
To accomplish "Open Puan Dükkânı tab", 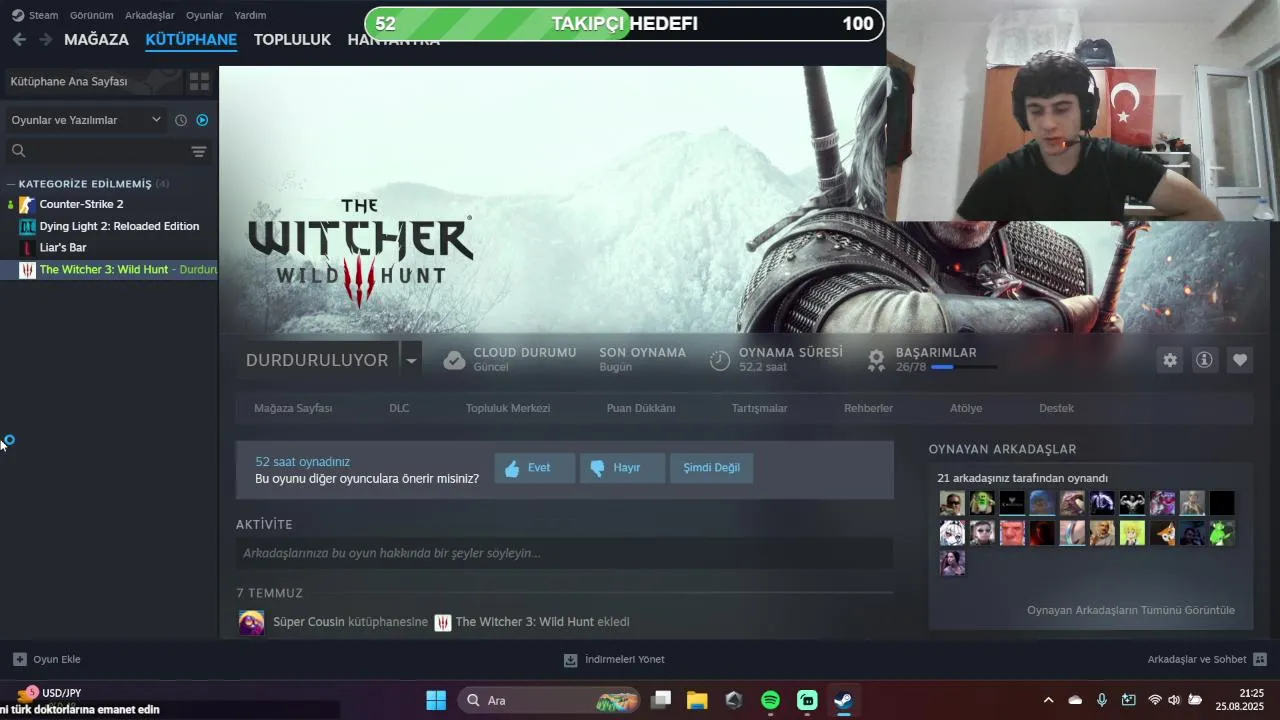I will click(x=641, y=408).
